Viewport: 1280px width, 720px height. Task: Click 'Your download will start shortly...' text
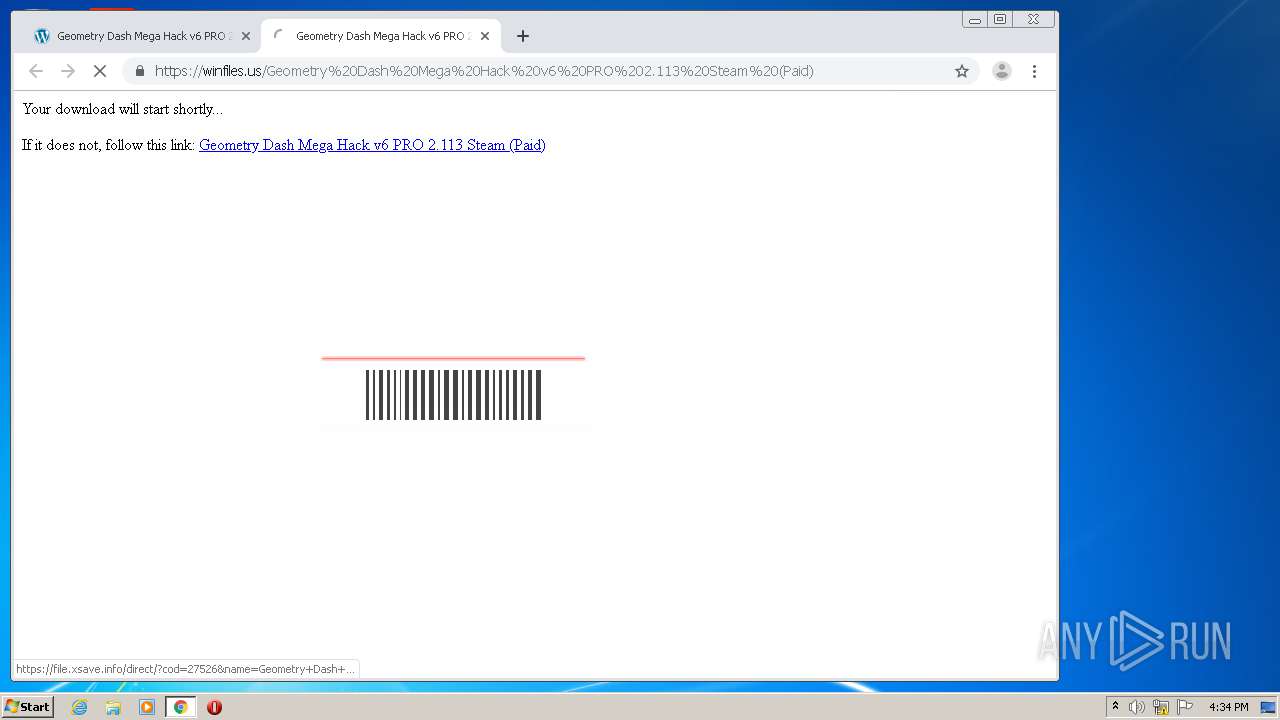[123, 109]
